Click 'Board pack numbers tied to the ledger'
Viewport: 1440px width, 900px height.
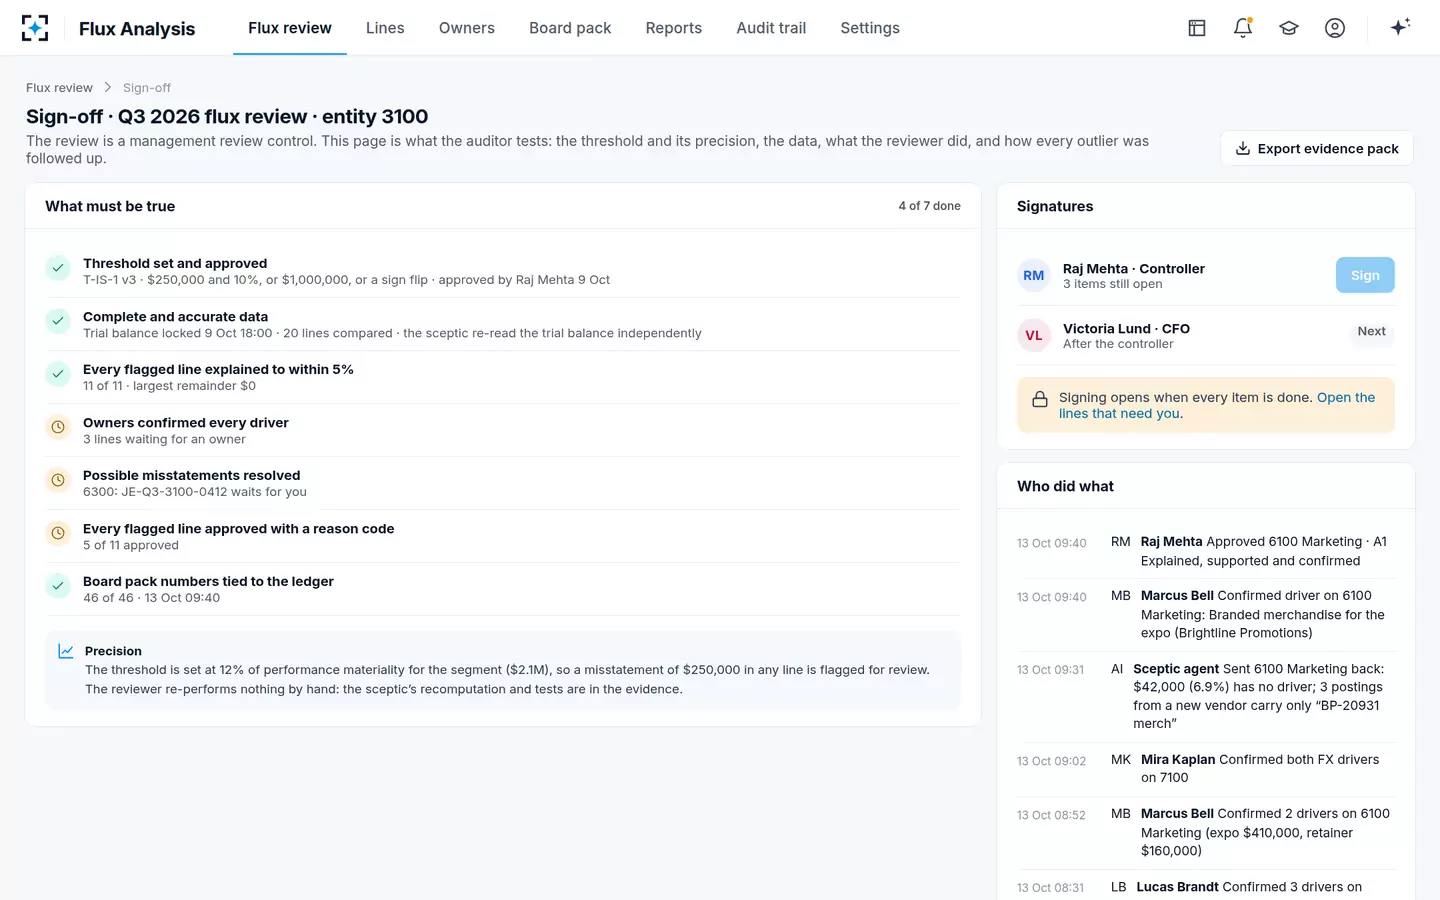point(208,581)
